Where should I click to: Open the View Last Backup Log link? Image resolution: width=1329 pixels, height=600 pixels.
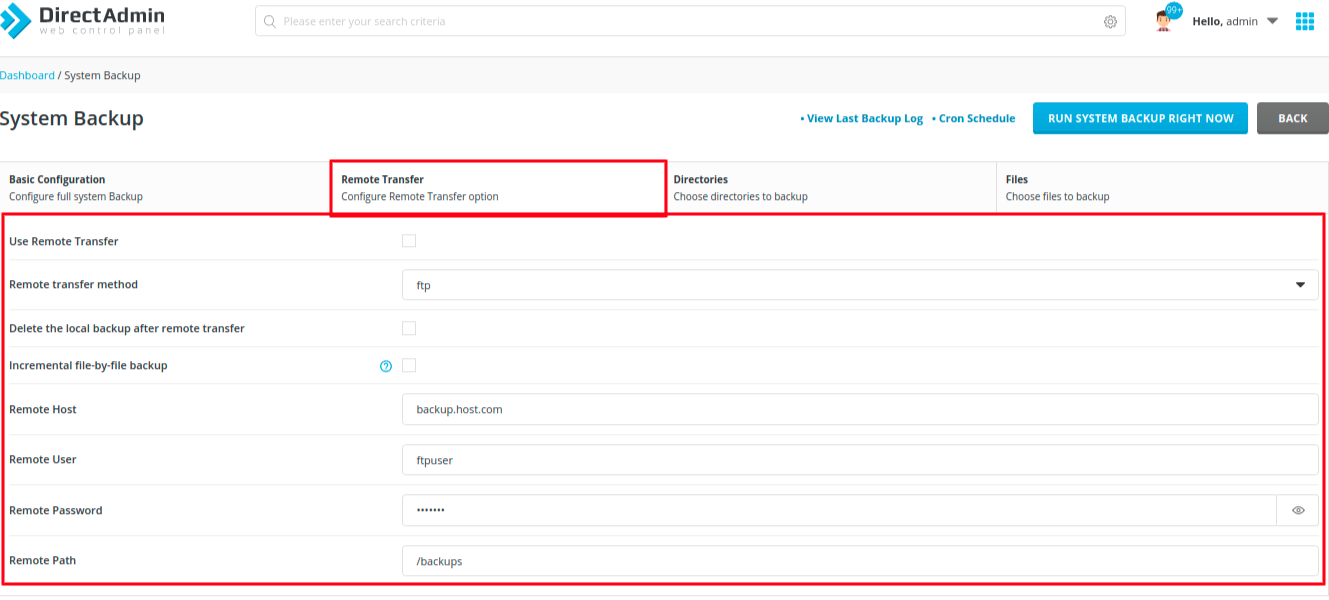point(862,118)
